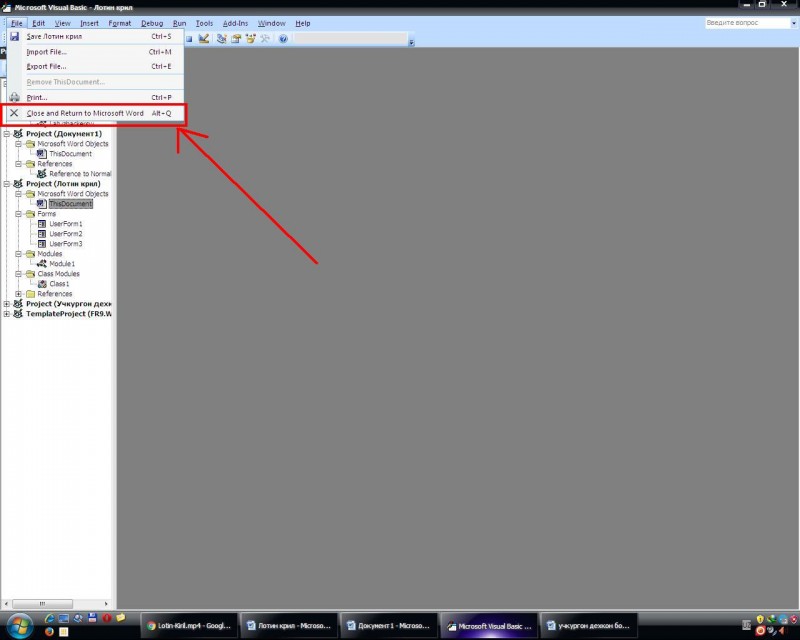Image resolution: width=800 pixels, height=640 pixels.
Task: Click the Reset (stop) toolbar icon
Action: tap(189, 39)
